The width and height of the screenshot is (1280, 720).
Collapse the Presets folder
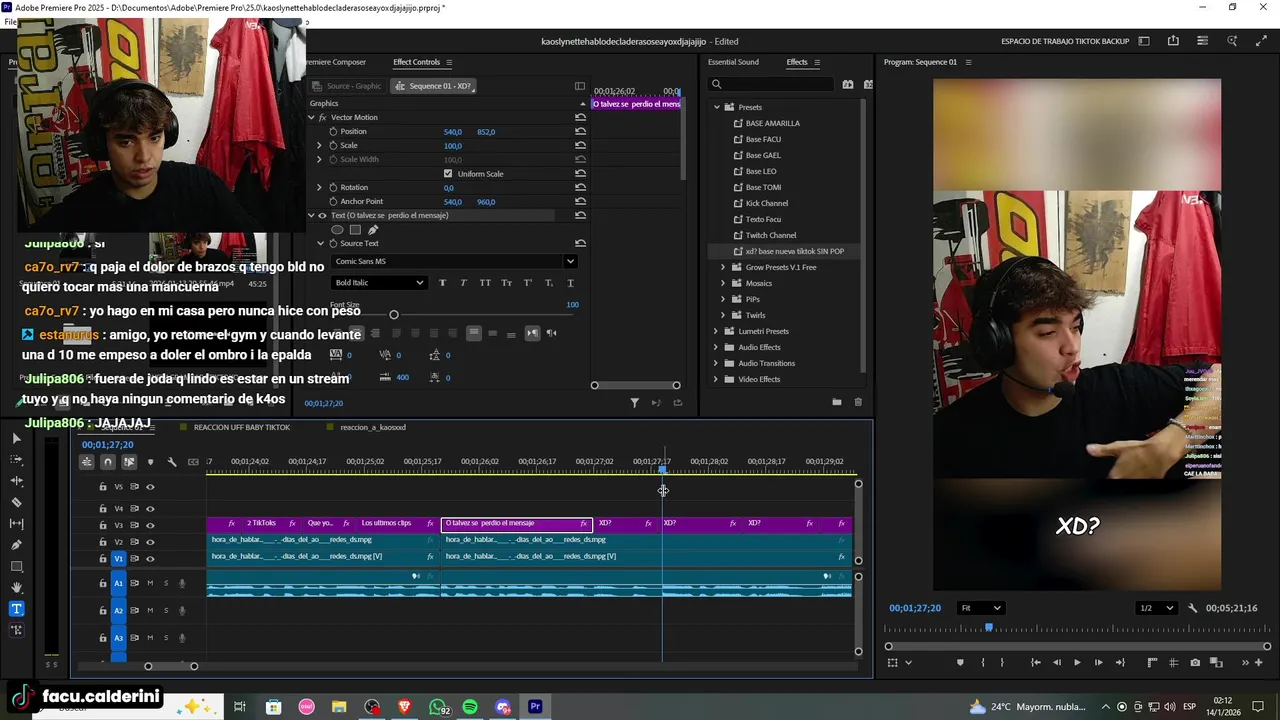point(716,107)
